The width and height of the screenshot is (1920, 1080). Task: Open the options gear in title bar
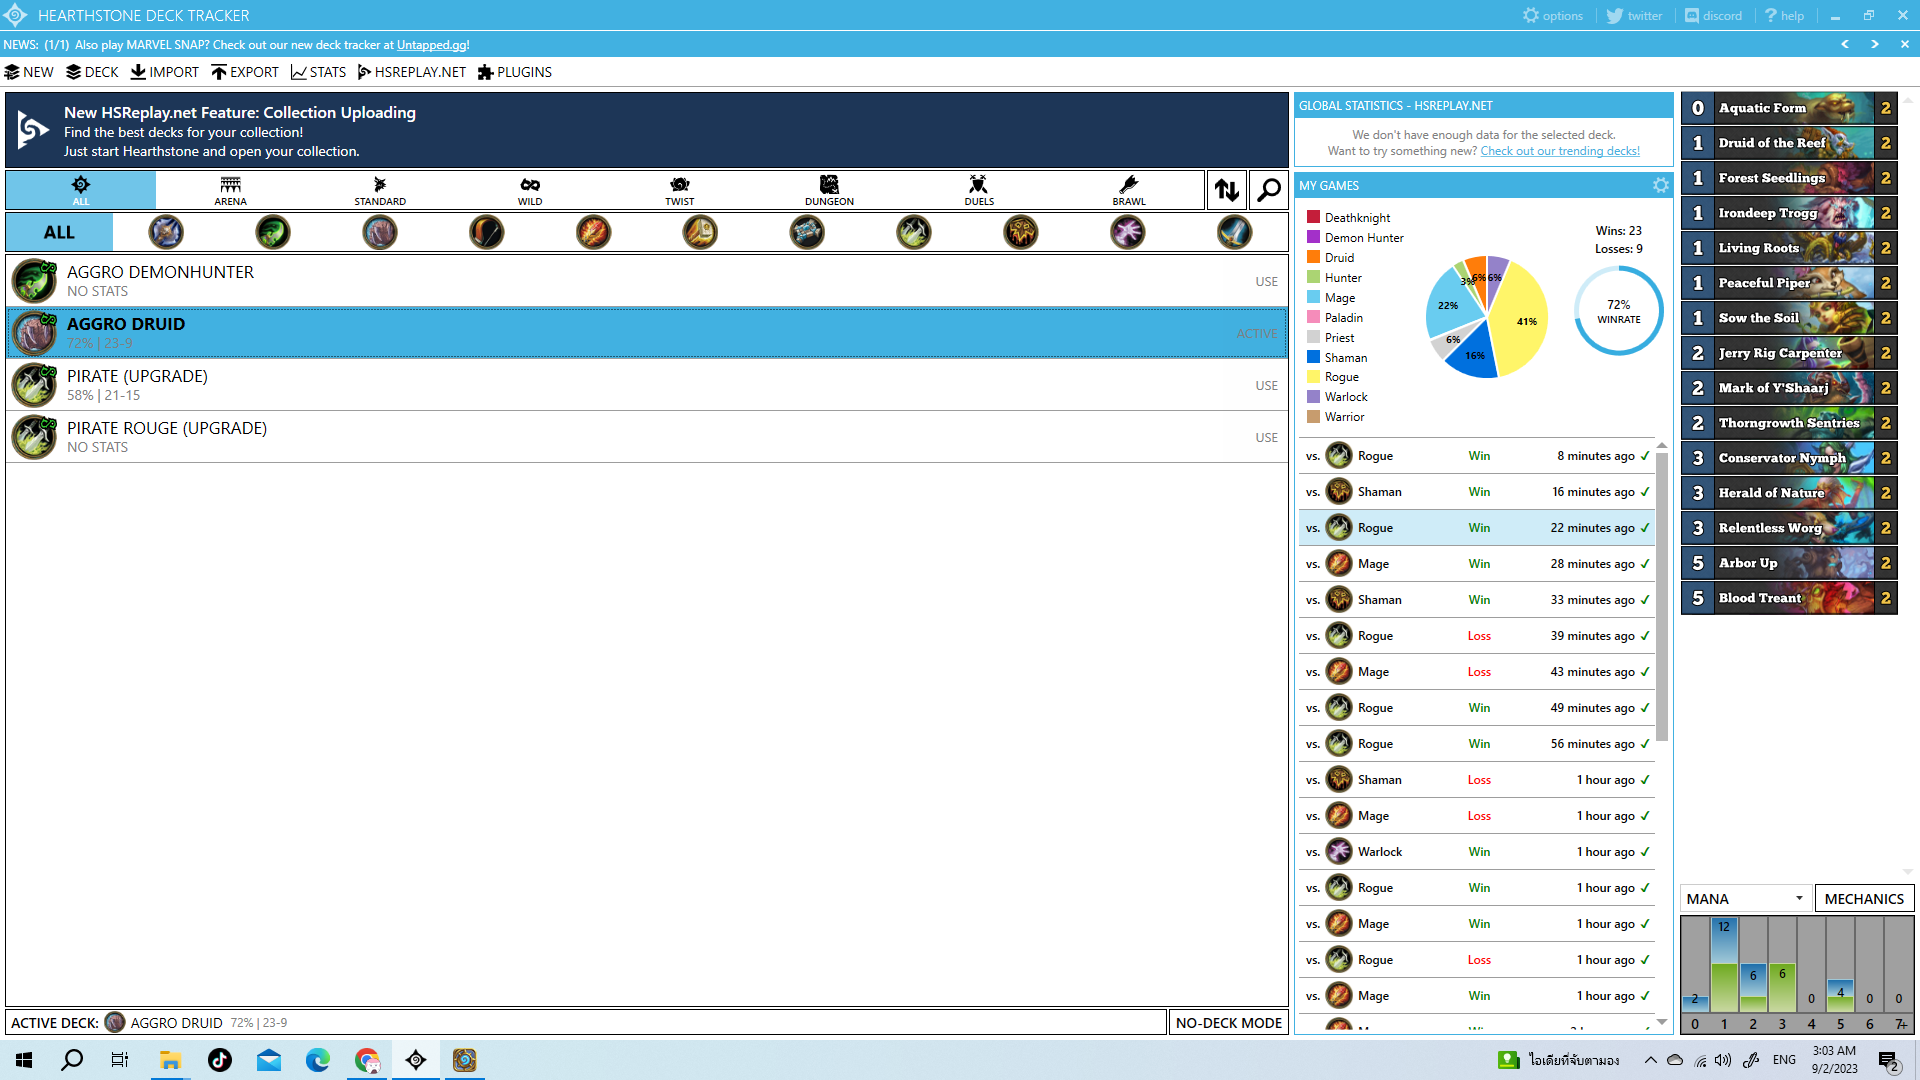tap(1553, 15)
